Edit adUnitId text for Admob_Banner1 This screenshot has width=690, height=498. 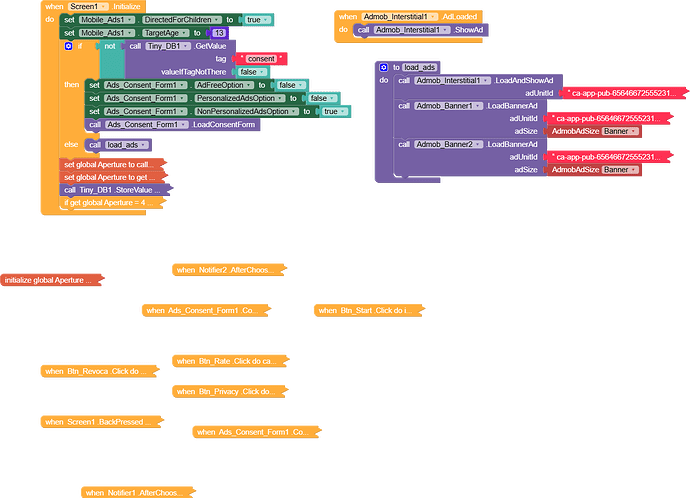[608, 119]
